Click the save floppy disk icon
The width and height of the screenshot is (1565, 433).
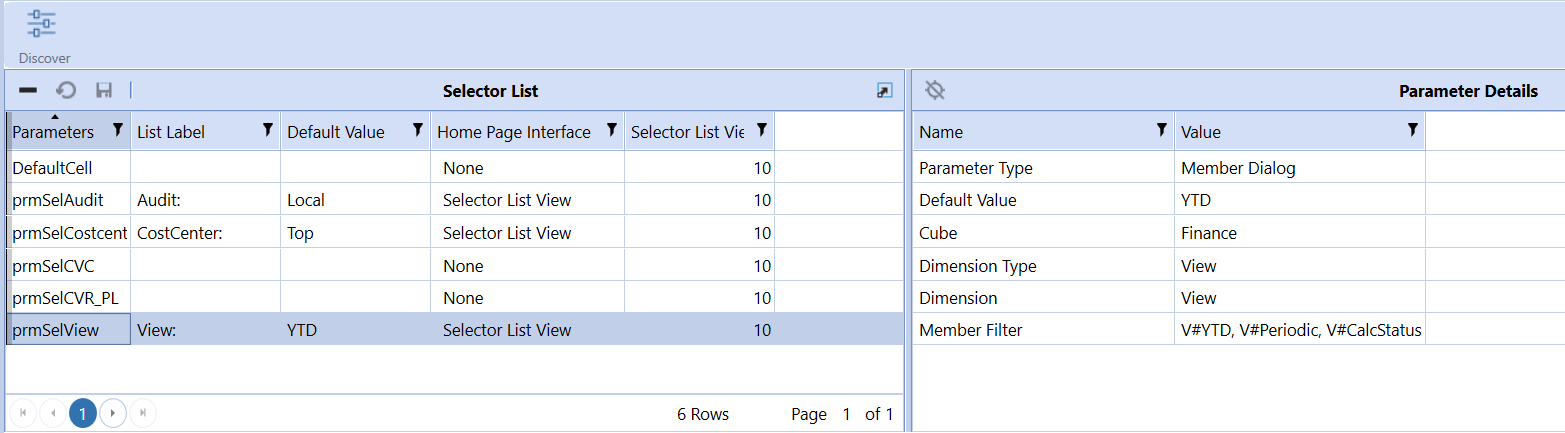(104, 91)
